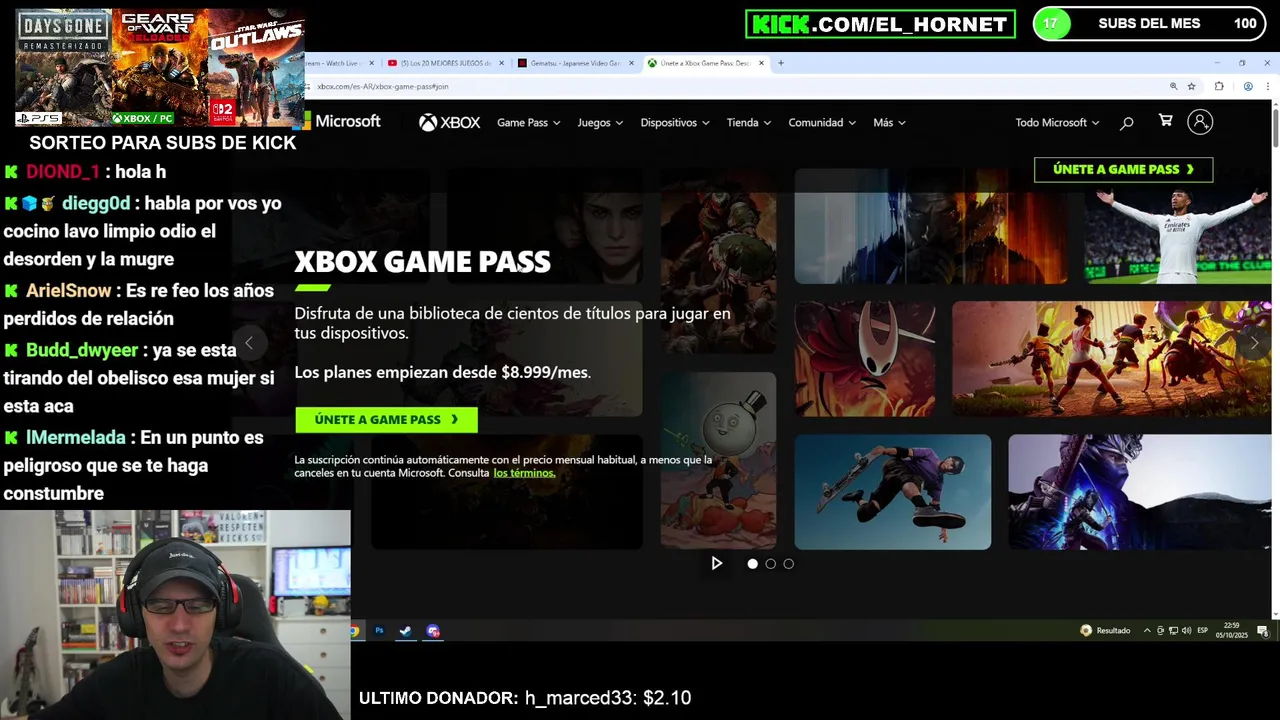Expand the Más dropdown menu
Screen dimensions: 1280x720
[x=889, y=123]
